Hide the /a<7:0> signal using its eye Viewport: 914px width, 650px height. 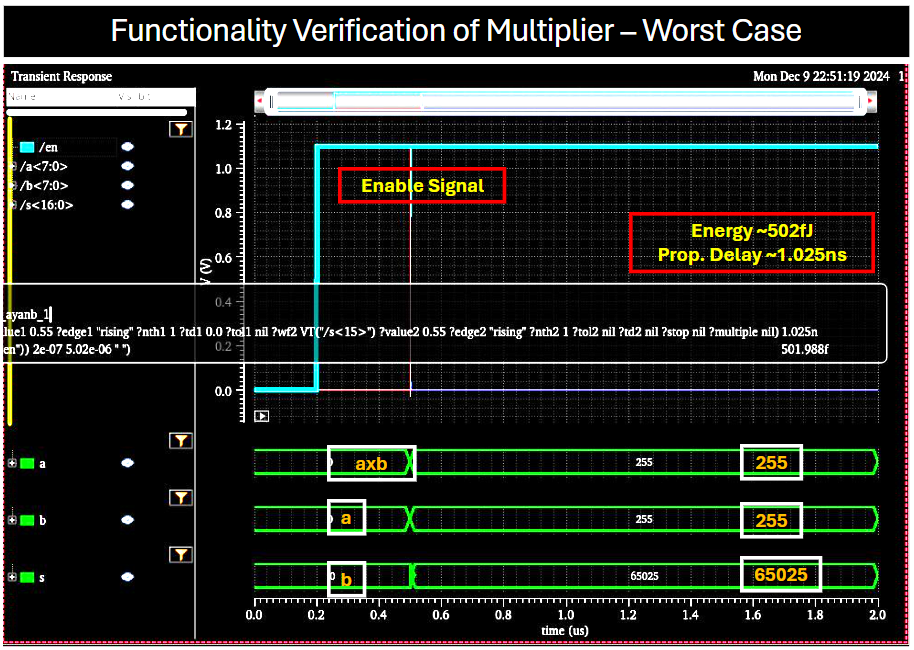[x=128, y=166]
